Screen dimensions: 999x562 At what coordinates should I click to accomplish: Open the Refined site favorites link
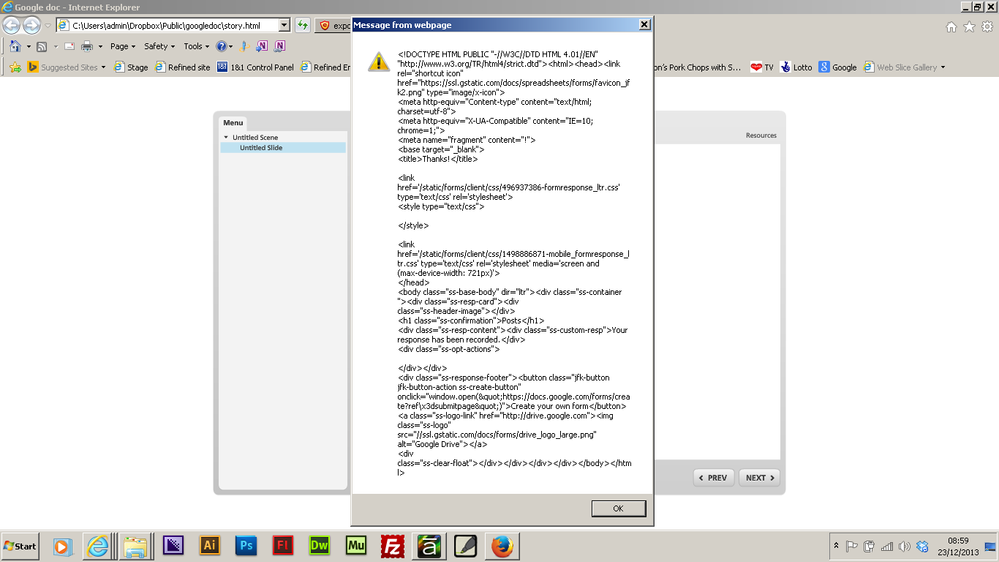click(182, 67)
